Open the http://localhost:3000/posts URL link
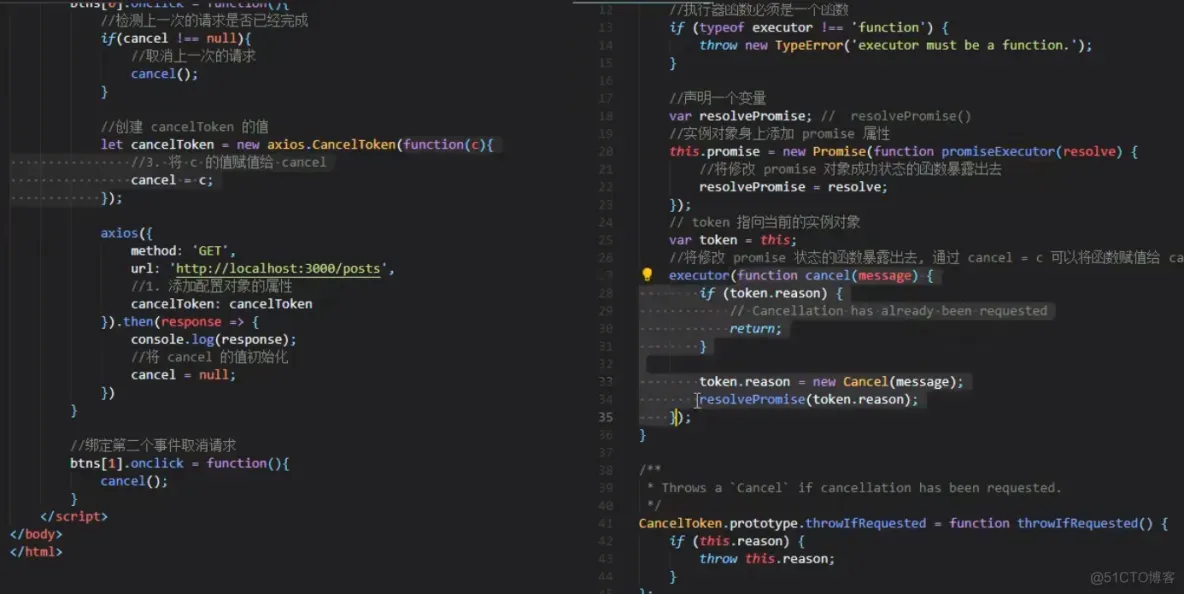Image resolution: width=1184 pixels, height=594 pixels. [278, 269]
